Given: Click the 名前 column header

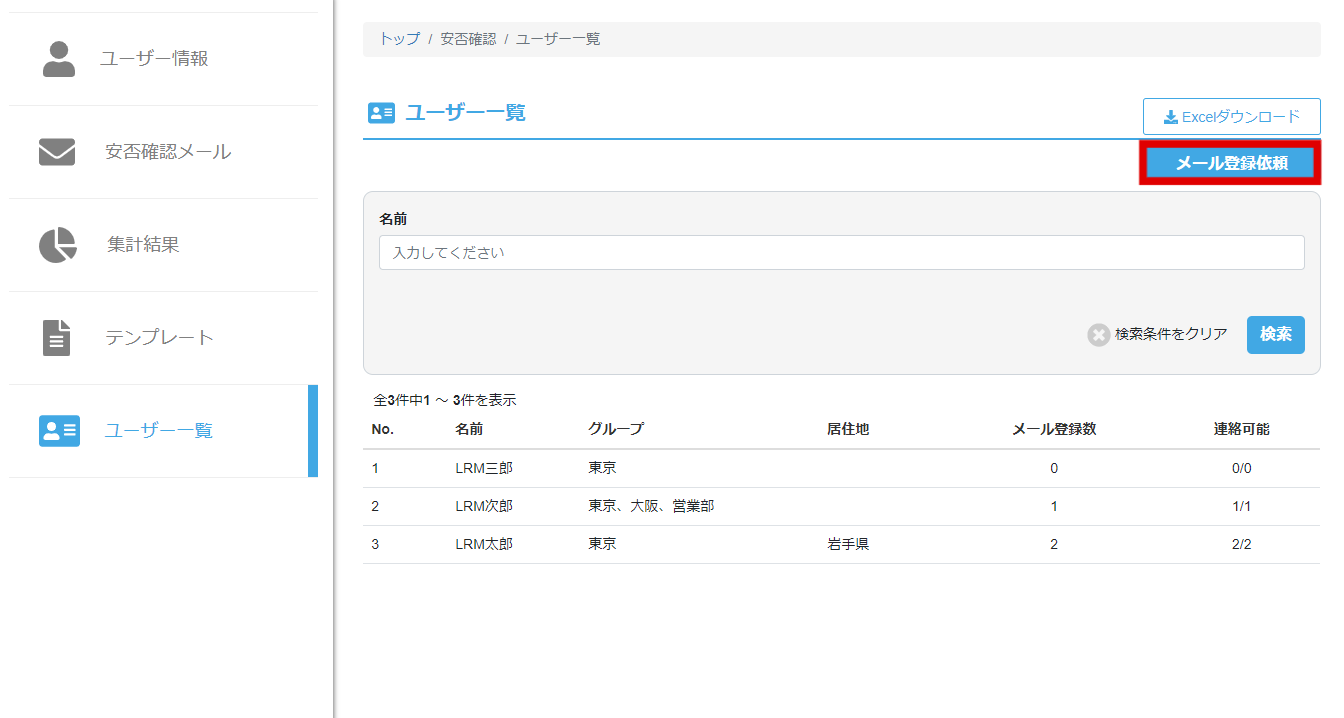Looking at the screenshot, I should [469, 429].
